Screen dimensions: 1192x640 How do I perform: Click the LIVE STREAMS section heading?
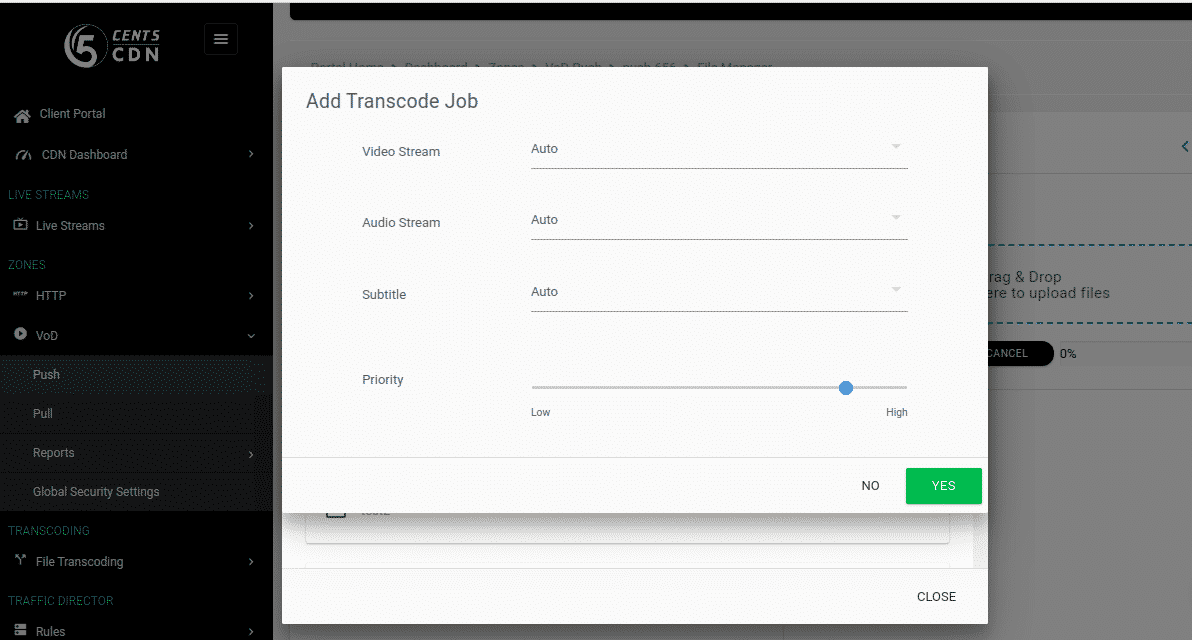(48, 195)
